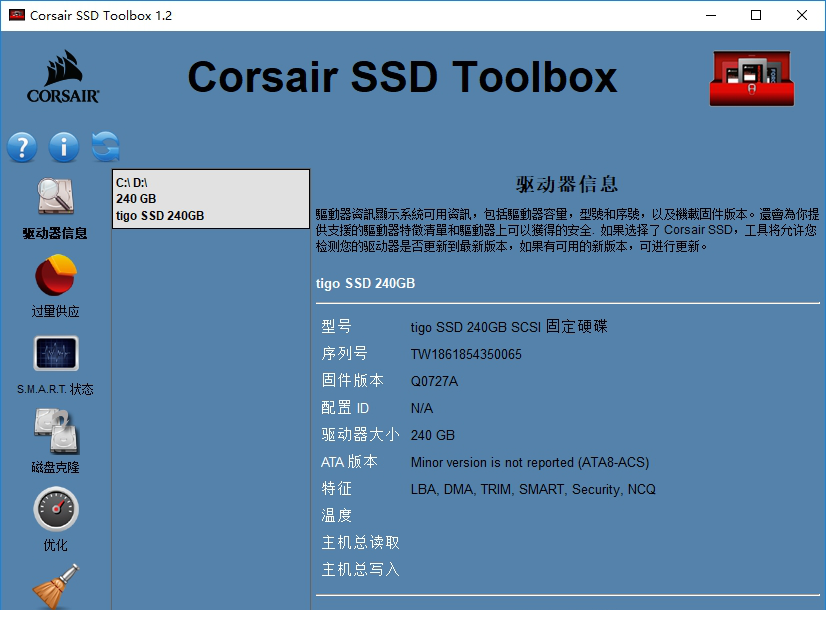Select the S.M.A.R.T. 状态 sidebar label
This screenshot has width=826, height=634.
pyautogui.click(x=55, y=389)
